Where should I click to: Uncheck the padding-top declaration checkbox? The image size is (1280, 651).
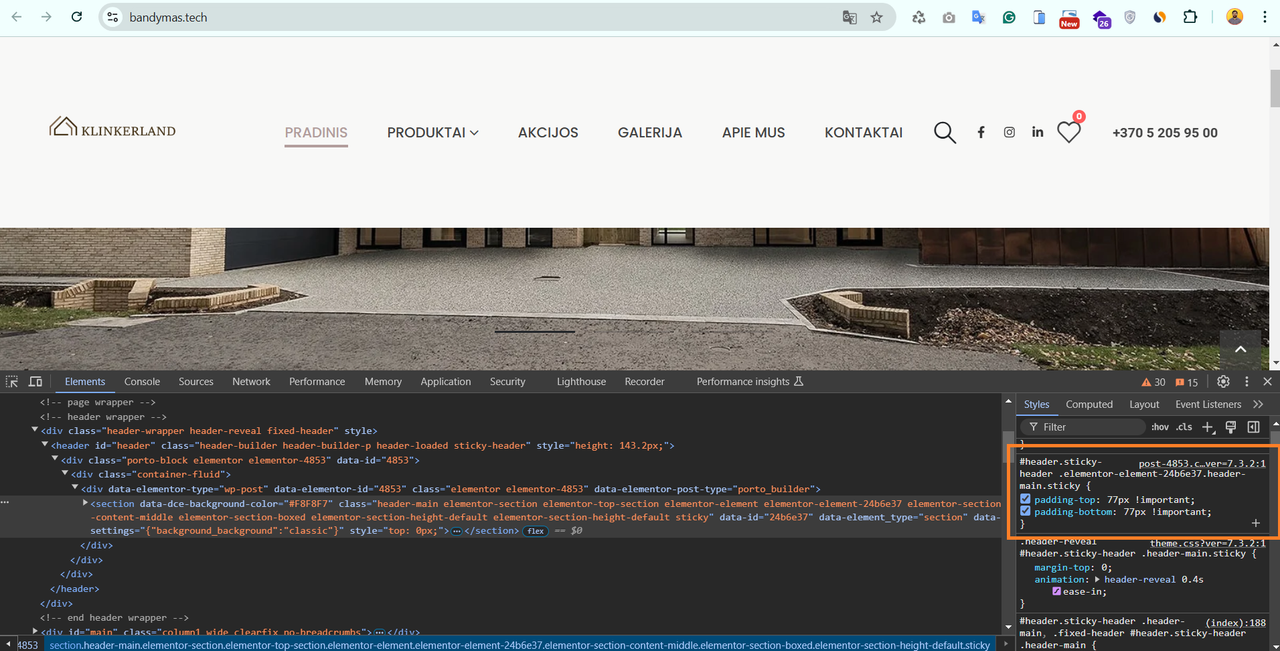[x=1025, y=499]
